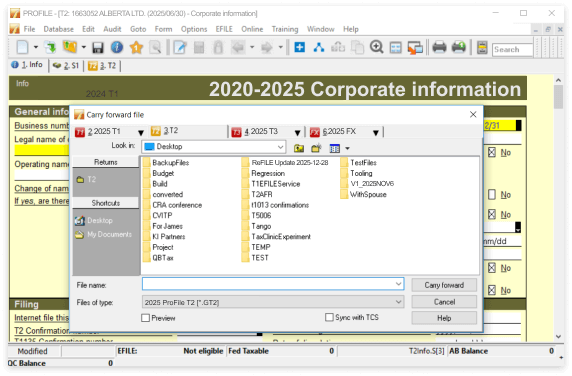Open the Files of type dropdown

[x=398, y=302]
